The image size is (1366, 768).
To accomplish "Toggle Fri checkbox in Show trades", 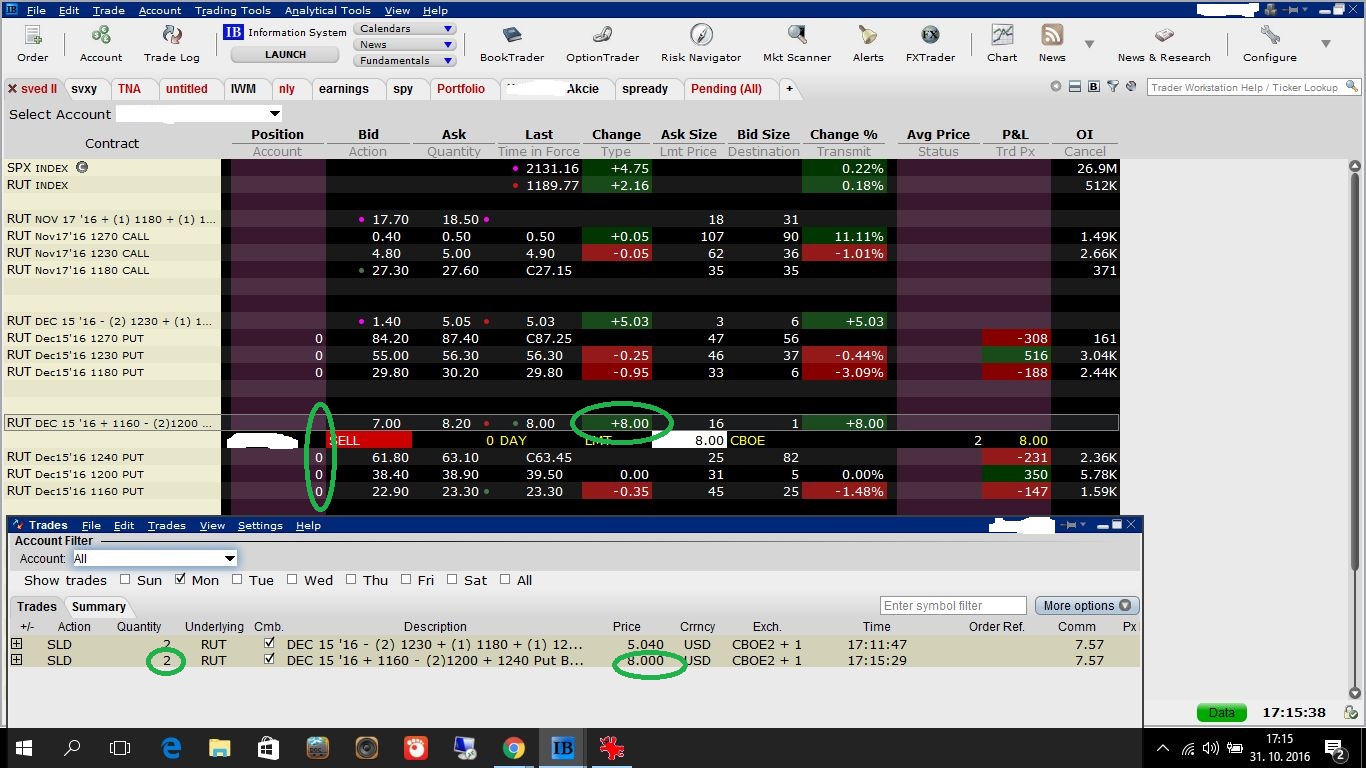I will point(406,579).
